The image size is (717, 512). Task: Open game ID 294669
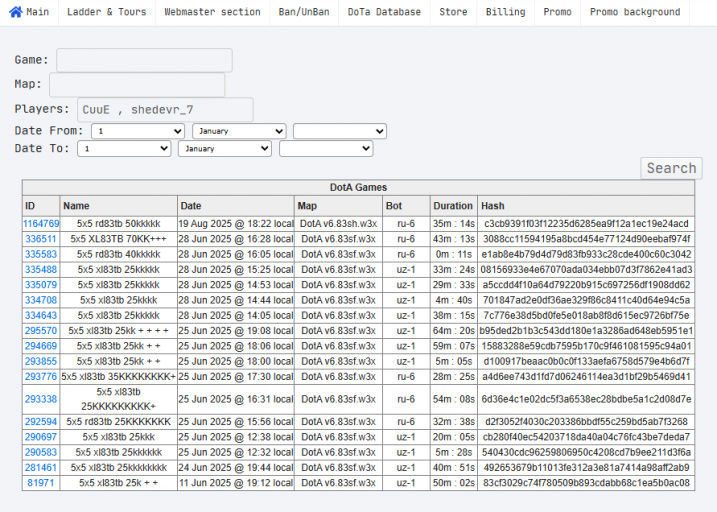pos(41,346)
